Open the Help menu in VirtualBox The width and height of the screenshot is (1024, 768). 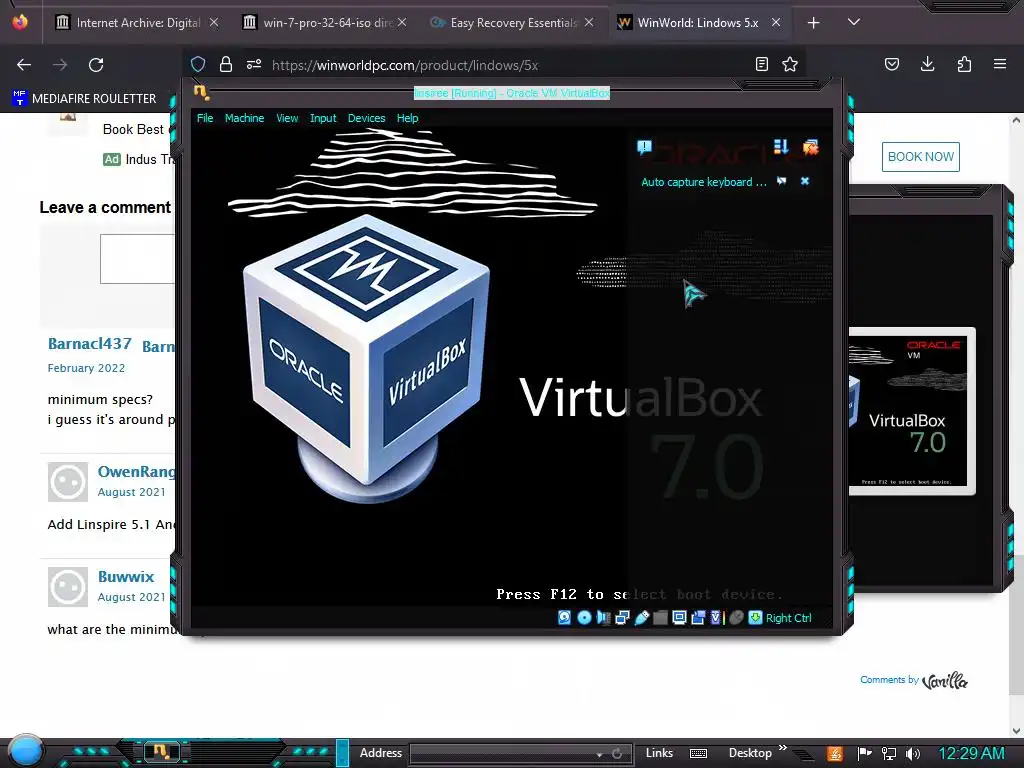pyautogui.click(x=407, y=118)
